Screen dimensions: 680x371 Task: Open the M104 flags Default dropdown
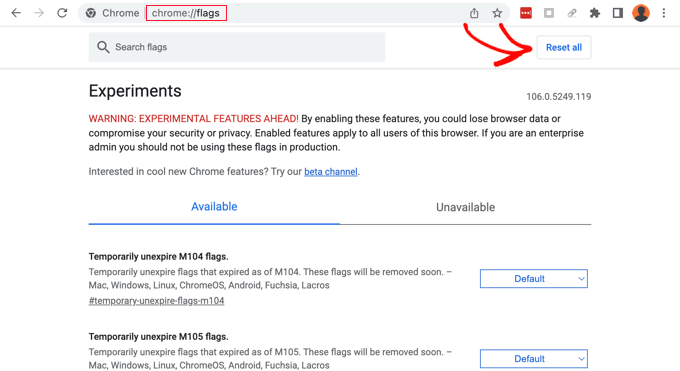tap(533, 279)
